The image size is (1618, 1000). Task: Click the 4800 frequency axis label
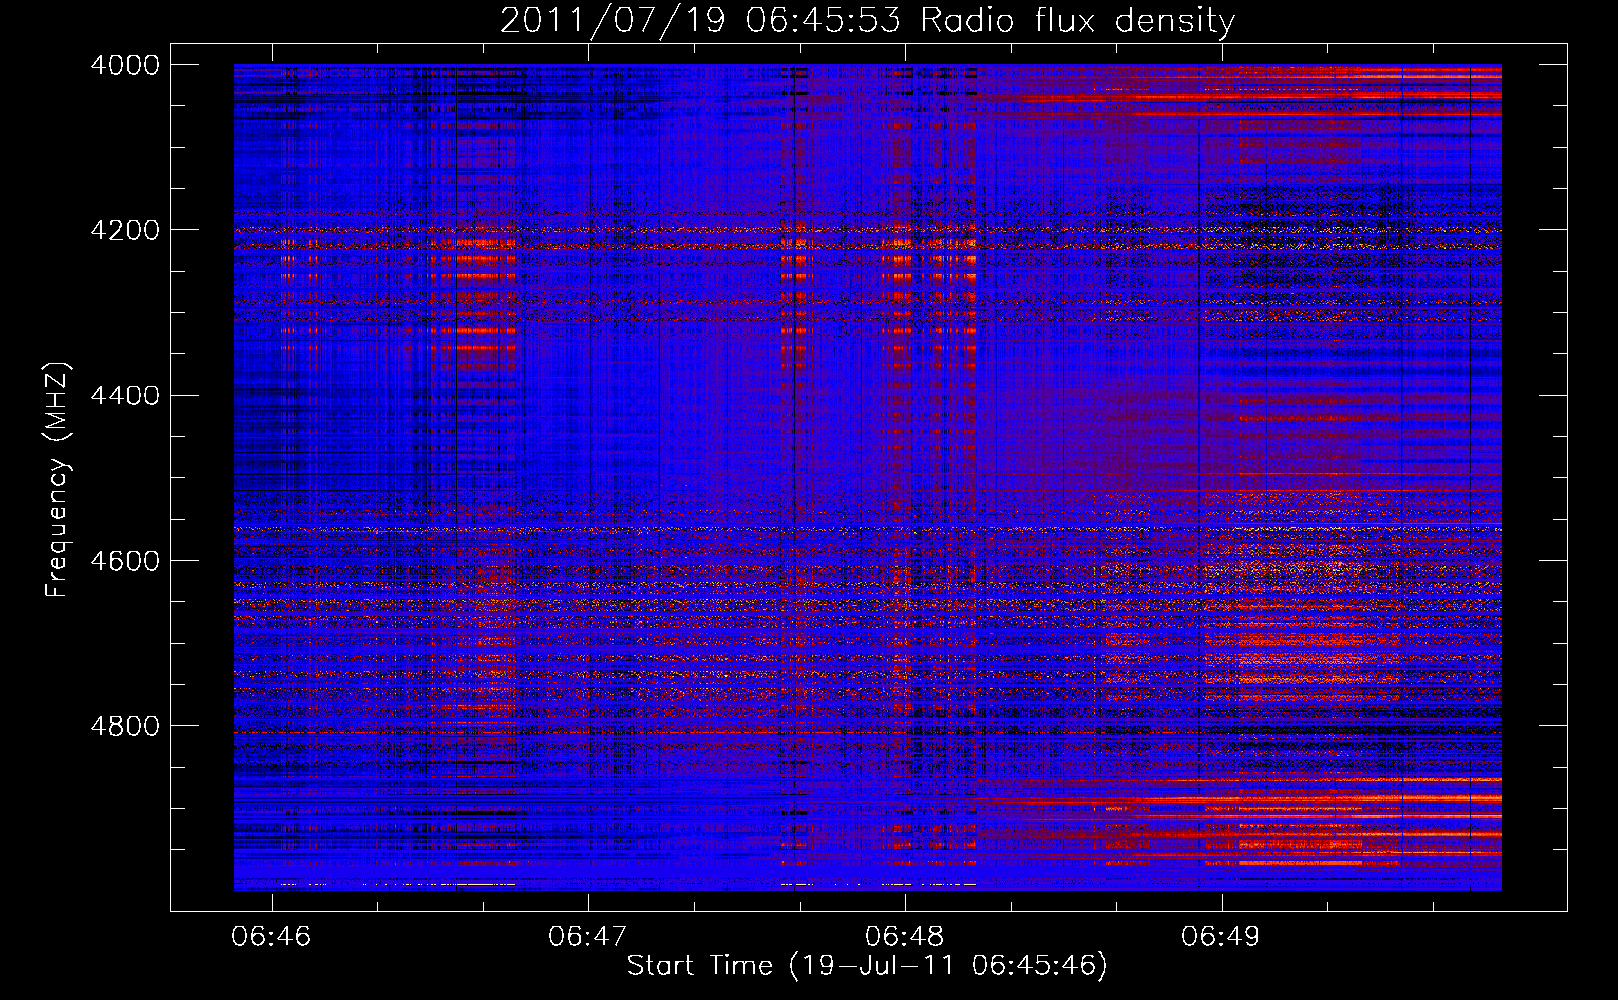coord(125,726)
